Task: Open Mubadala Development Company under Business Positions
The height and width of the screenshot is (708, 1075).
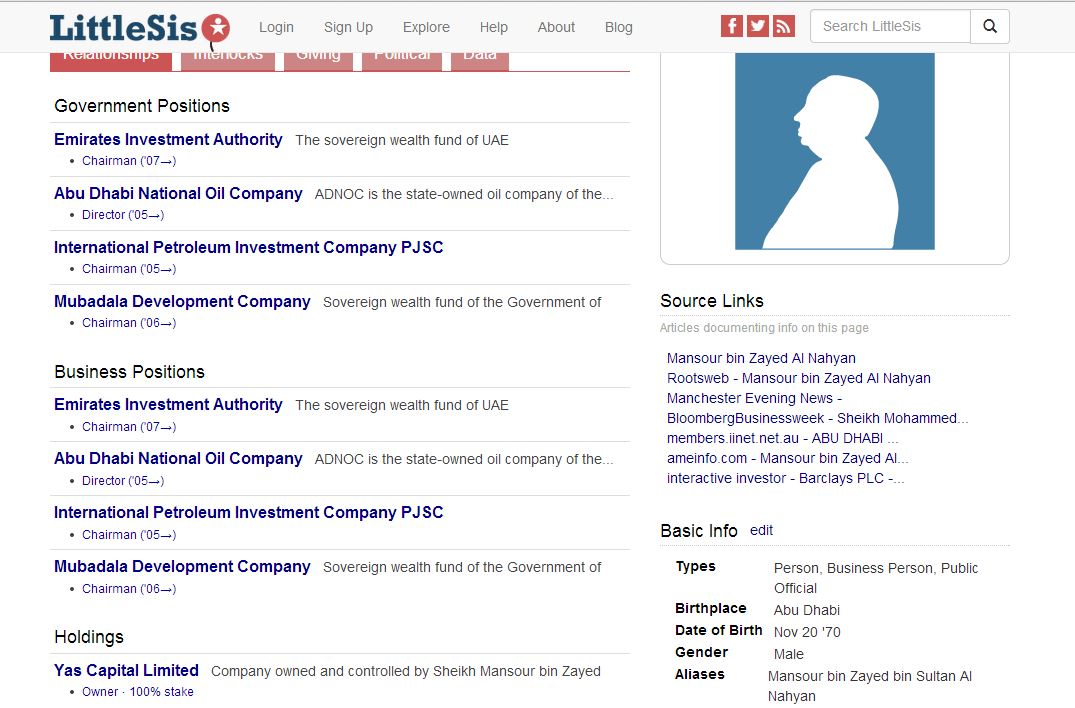Action: coord(182,567)
